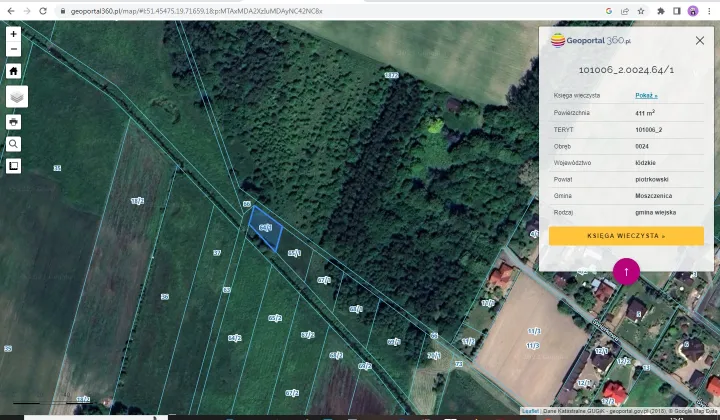This screenshot has height=420, width=720.
Task: Select parcel labeled 65/1 on the map
Action: point(294,253)
